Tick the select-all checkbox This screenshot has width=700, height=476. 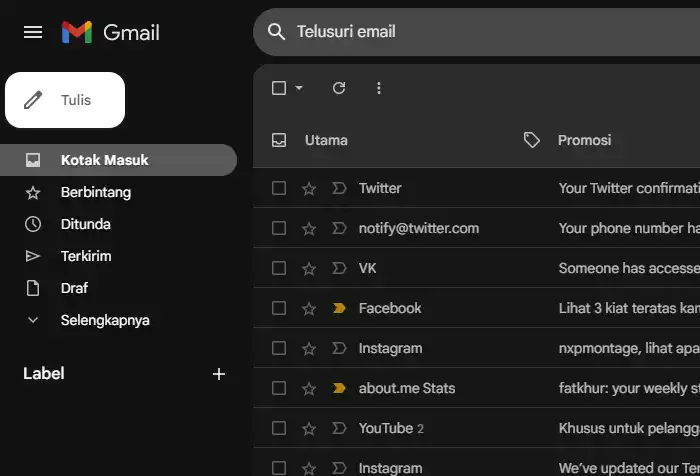(x=279, y=88)
